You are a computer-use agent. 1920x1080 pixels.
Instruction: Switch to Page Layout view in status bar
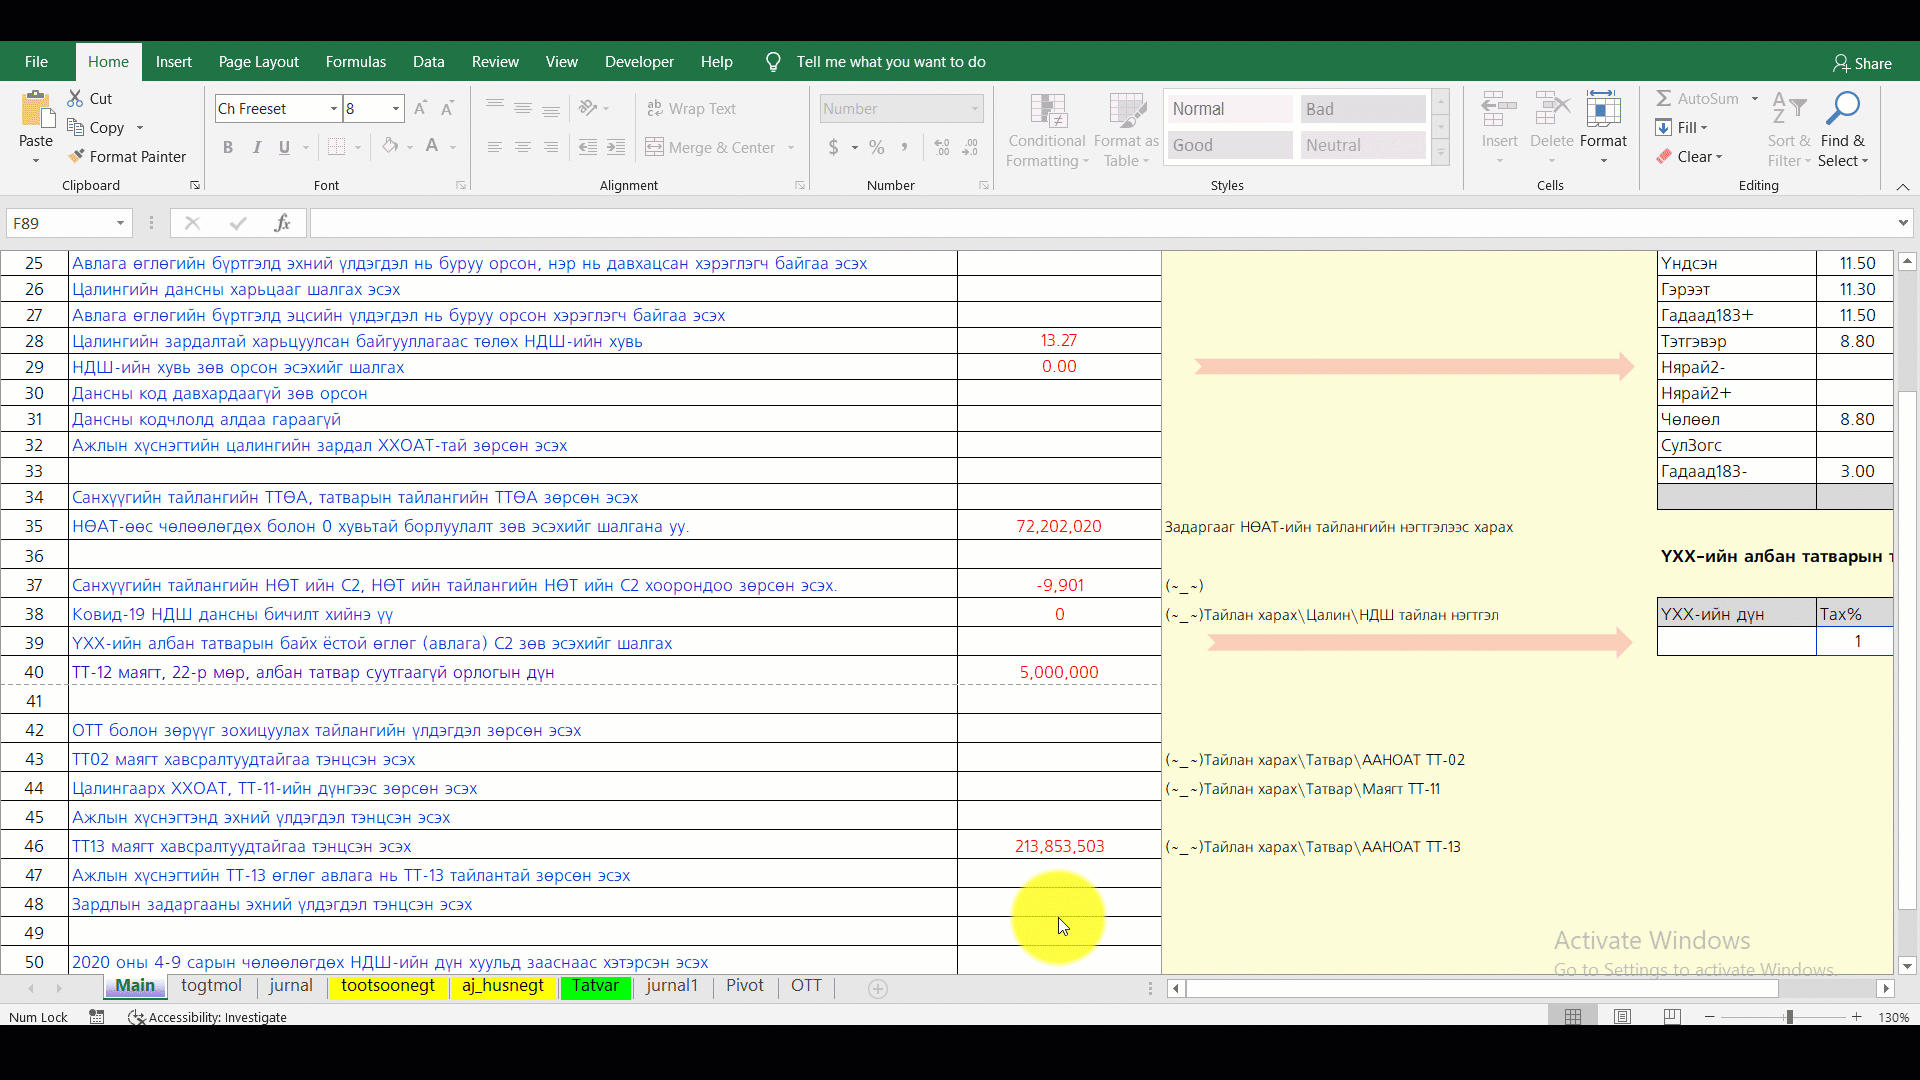point(1622,1017)
